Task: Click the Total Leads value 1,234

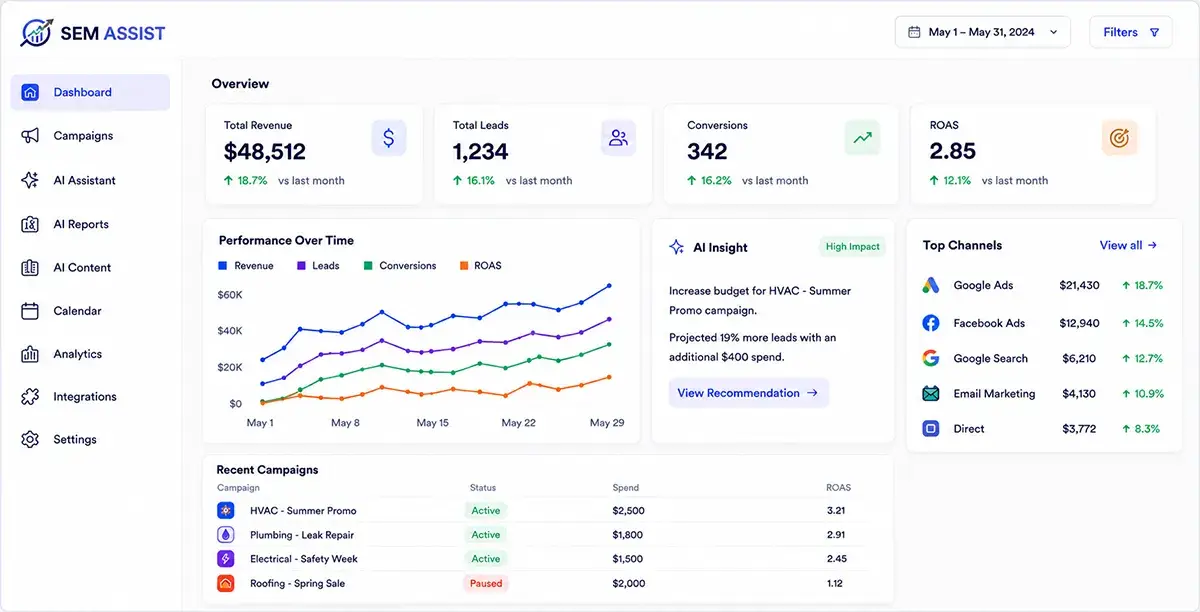Action: [x=481, y=152]
